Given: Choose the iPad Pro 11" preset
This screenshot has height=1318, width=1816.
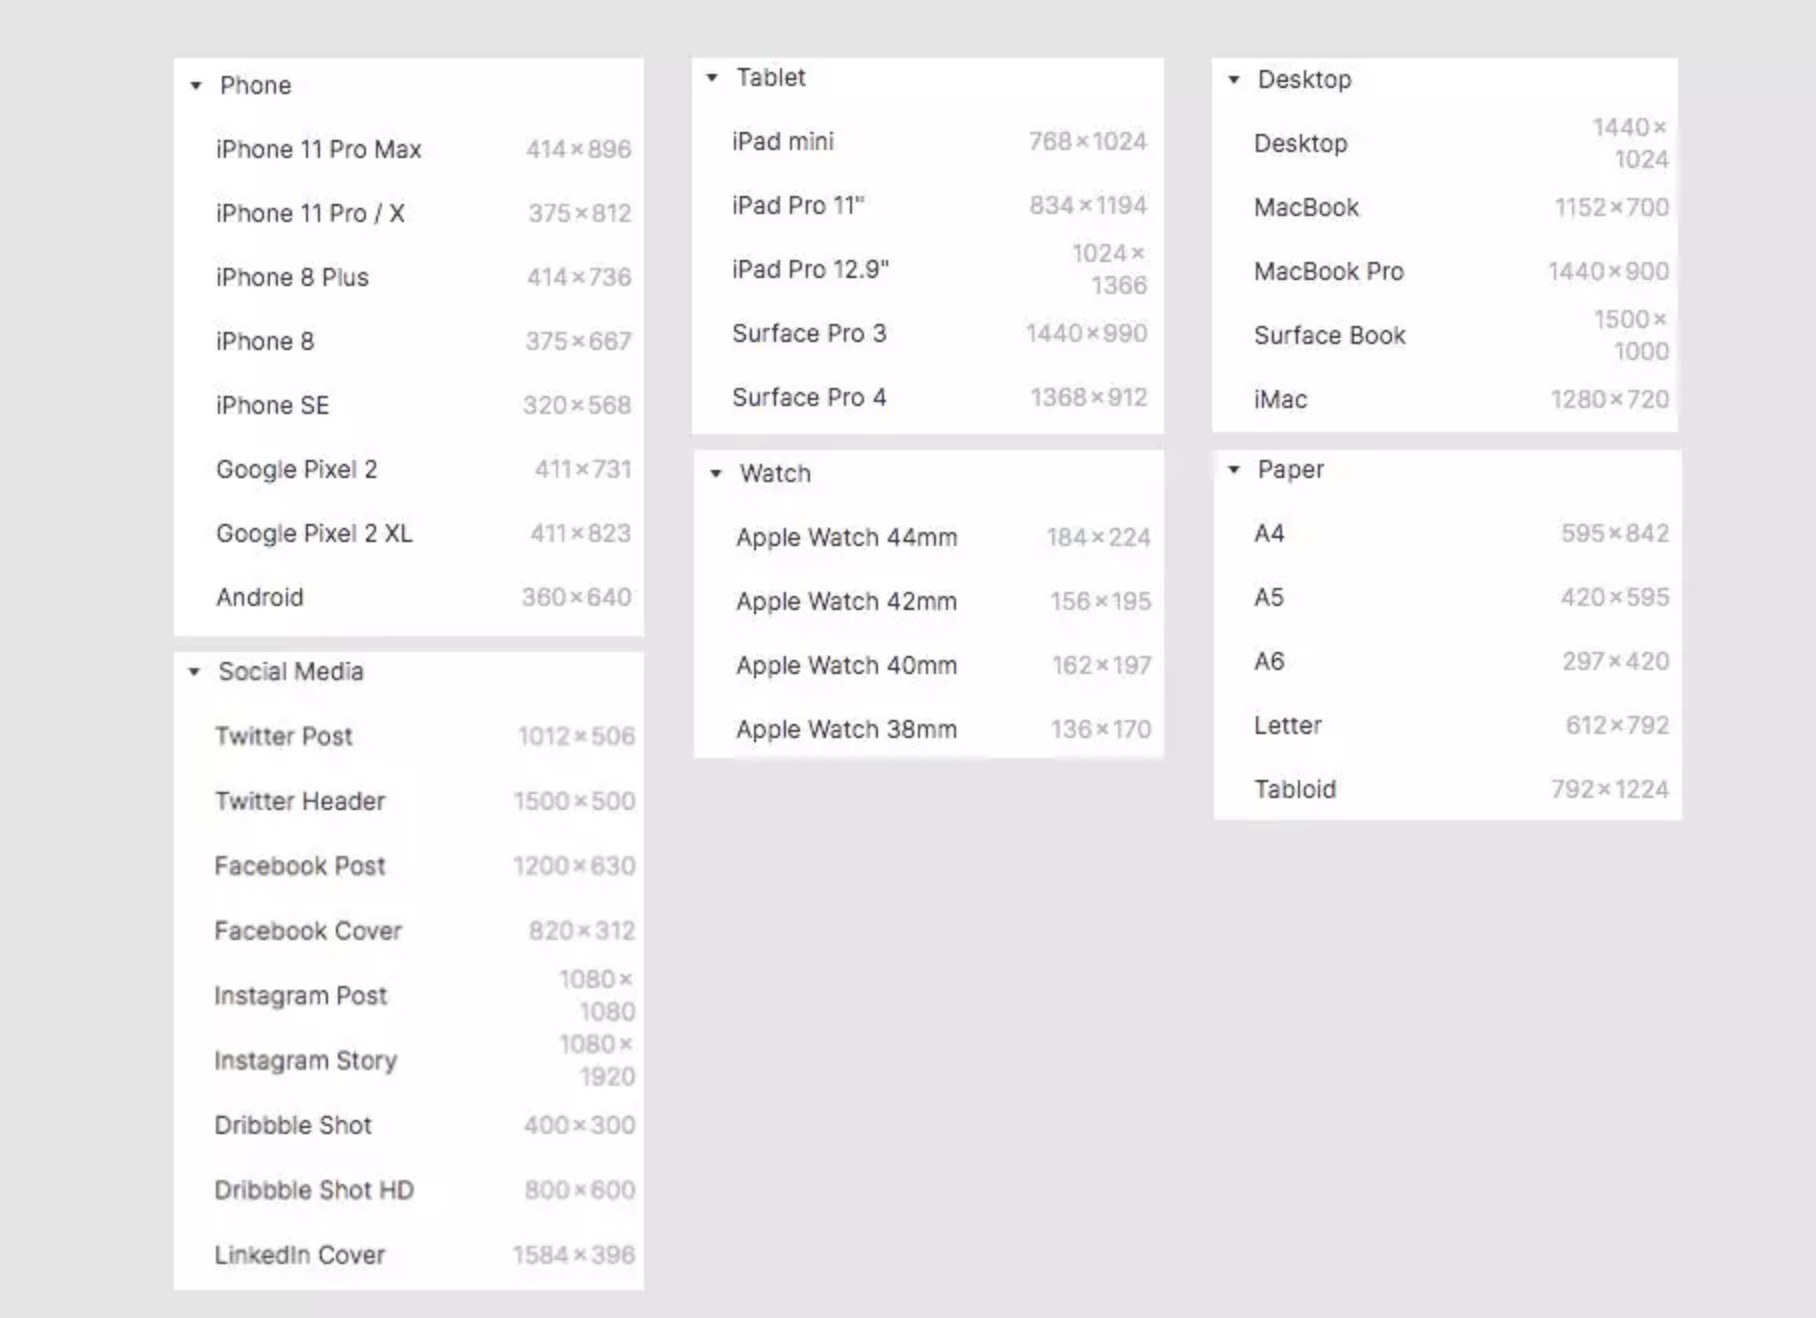Looking at the screenshot, I should point(928,206).
